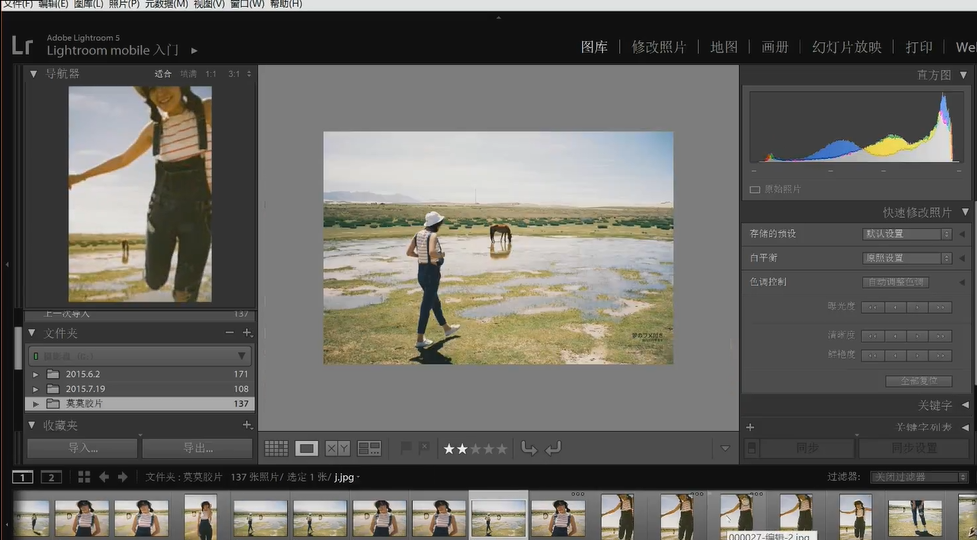
Task: Open the saved preset dropdown
Action: [x=907, y=234]
